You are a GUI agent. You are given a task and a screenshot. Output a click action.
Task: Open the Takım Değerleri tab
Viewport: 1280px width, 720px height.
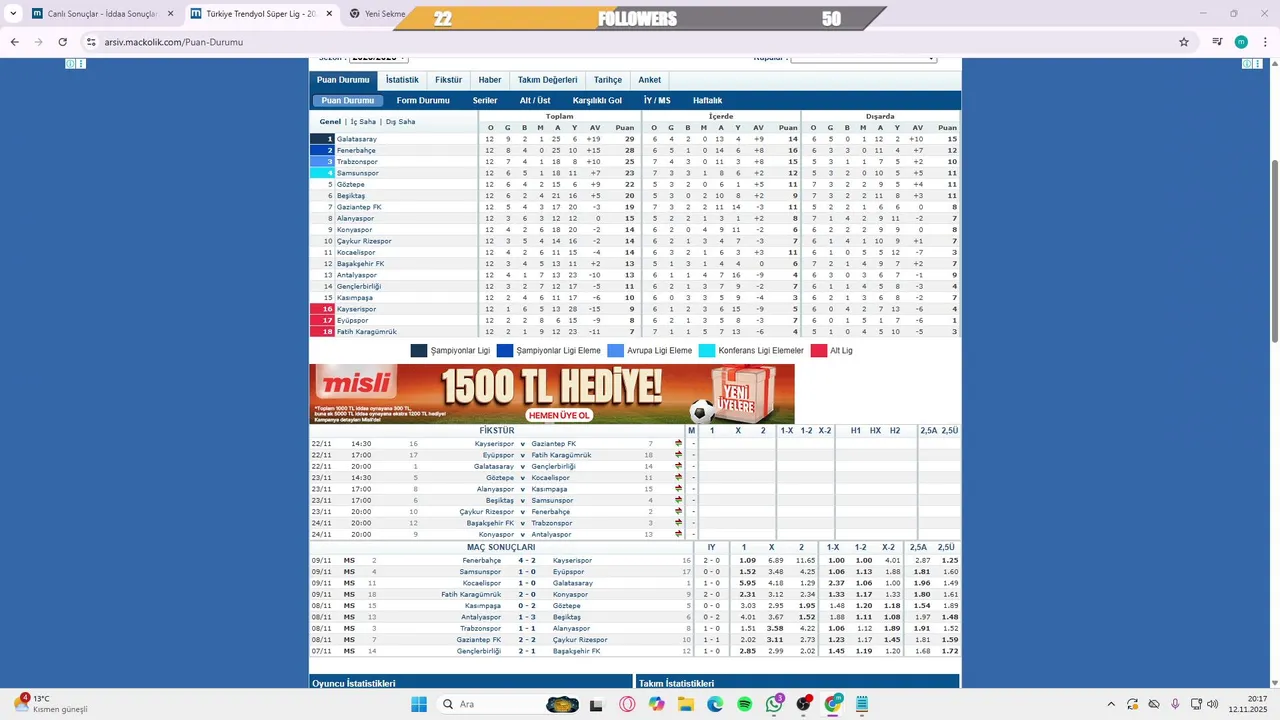coord(547,80)
